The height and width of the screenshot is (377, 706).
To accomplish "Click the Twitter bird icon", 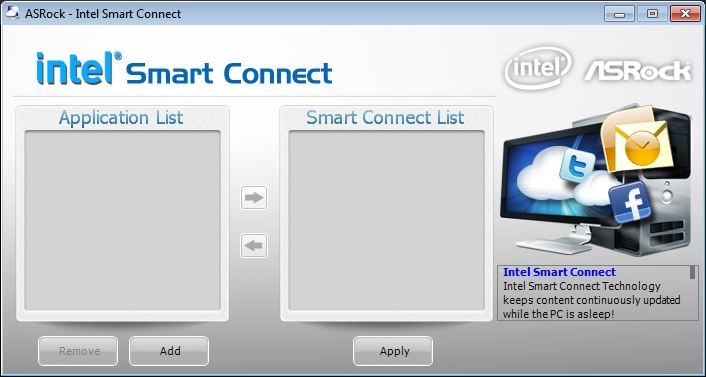I will (x=577, y=165).
